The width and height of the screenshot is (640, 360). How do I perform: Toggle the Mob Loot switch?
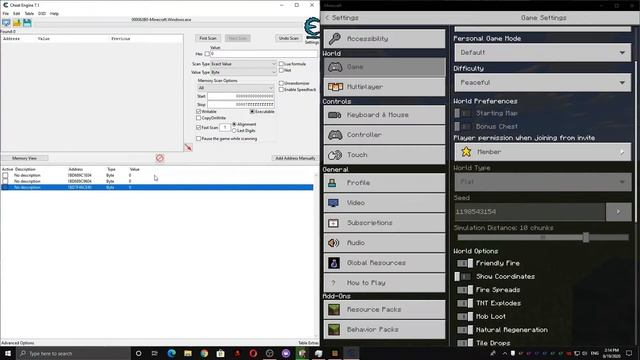pyautogui.click(x=465, y=316)
